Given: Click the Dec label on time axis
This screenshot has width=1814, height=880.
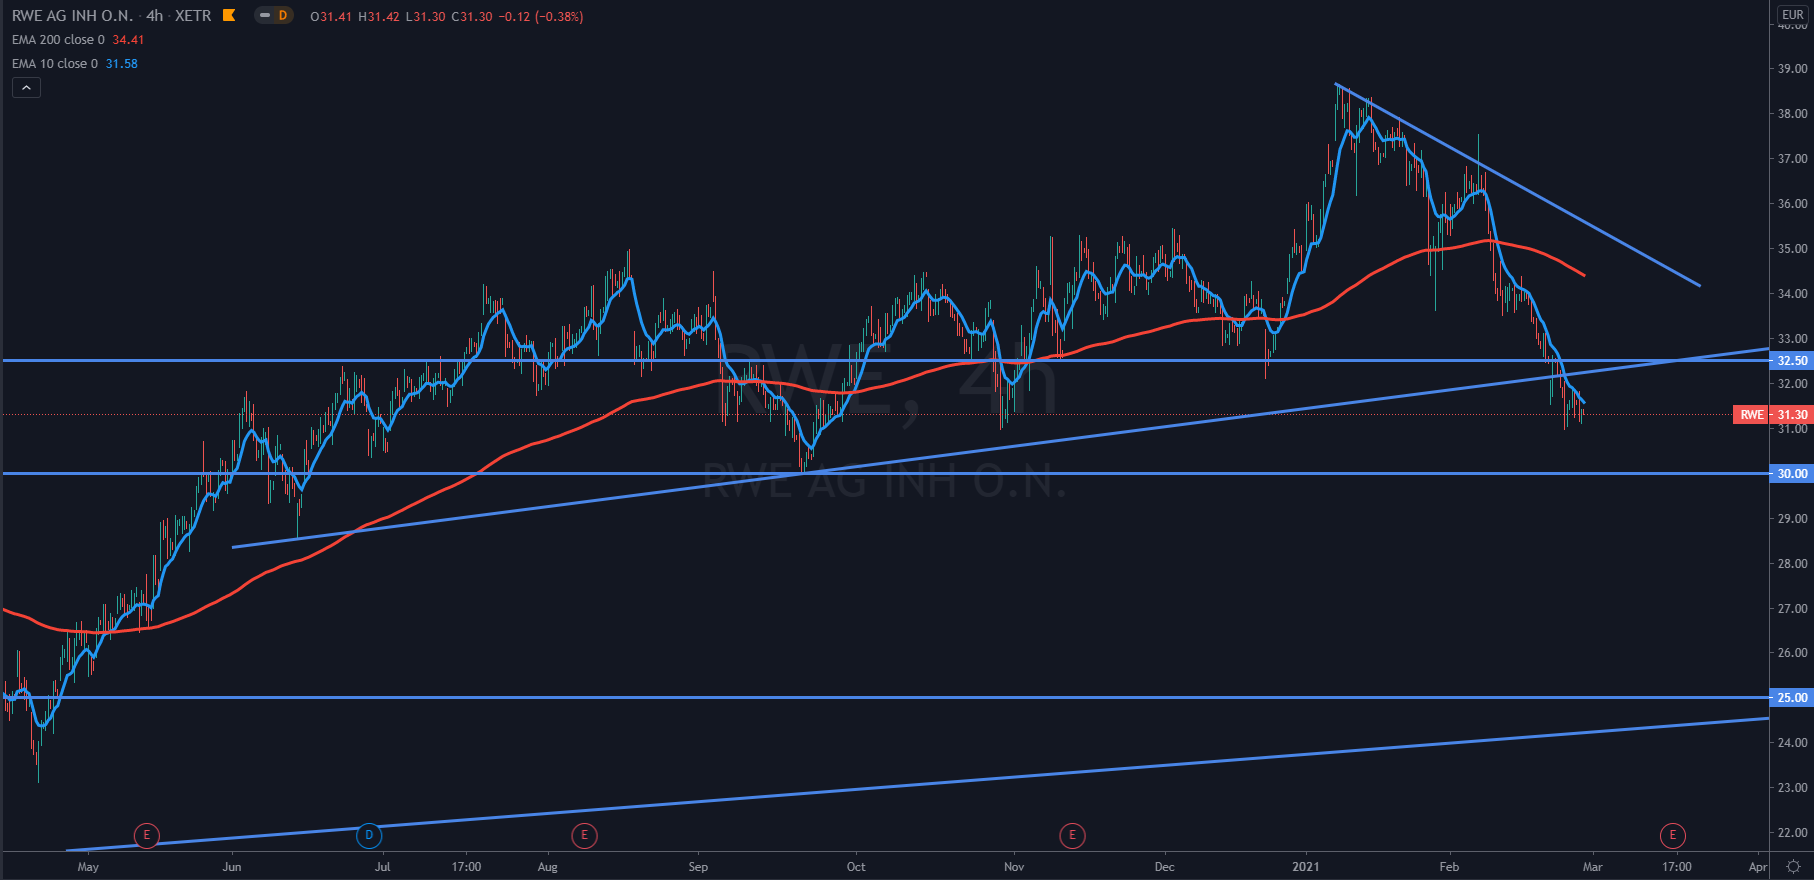Looking at the screenshot, I should (1164, 867).
